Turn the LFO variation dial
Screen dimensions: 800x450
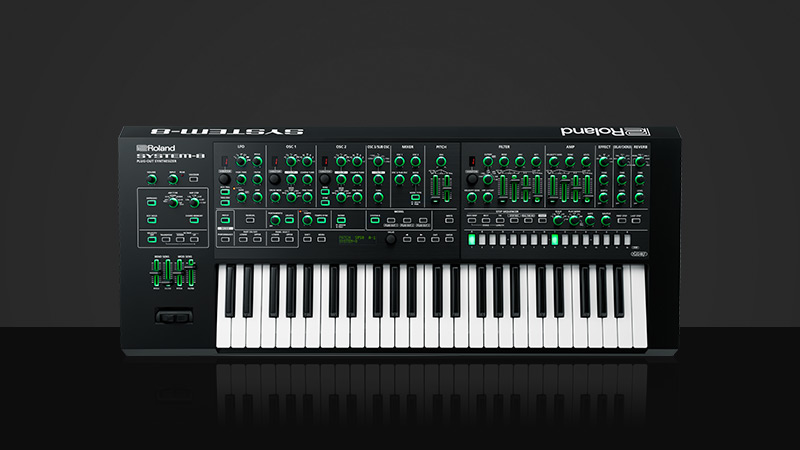225,179
